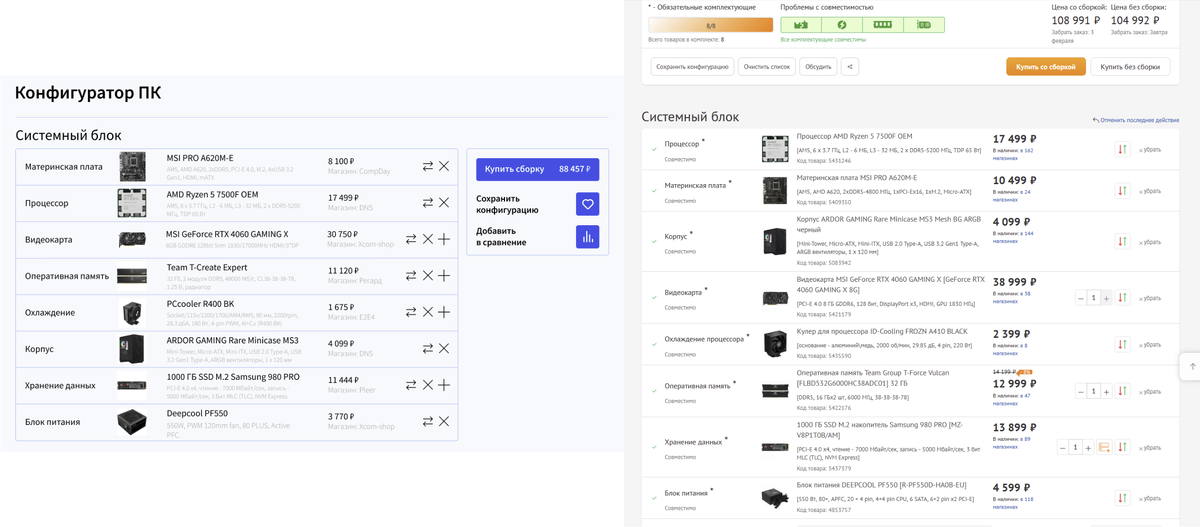This screenshot has height=527, width=1200.
Task: Delete AMD Ryzen 5 7500F row with X, left panel
Action: tap(444, 202)
